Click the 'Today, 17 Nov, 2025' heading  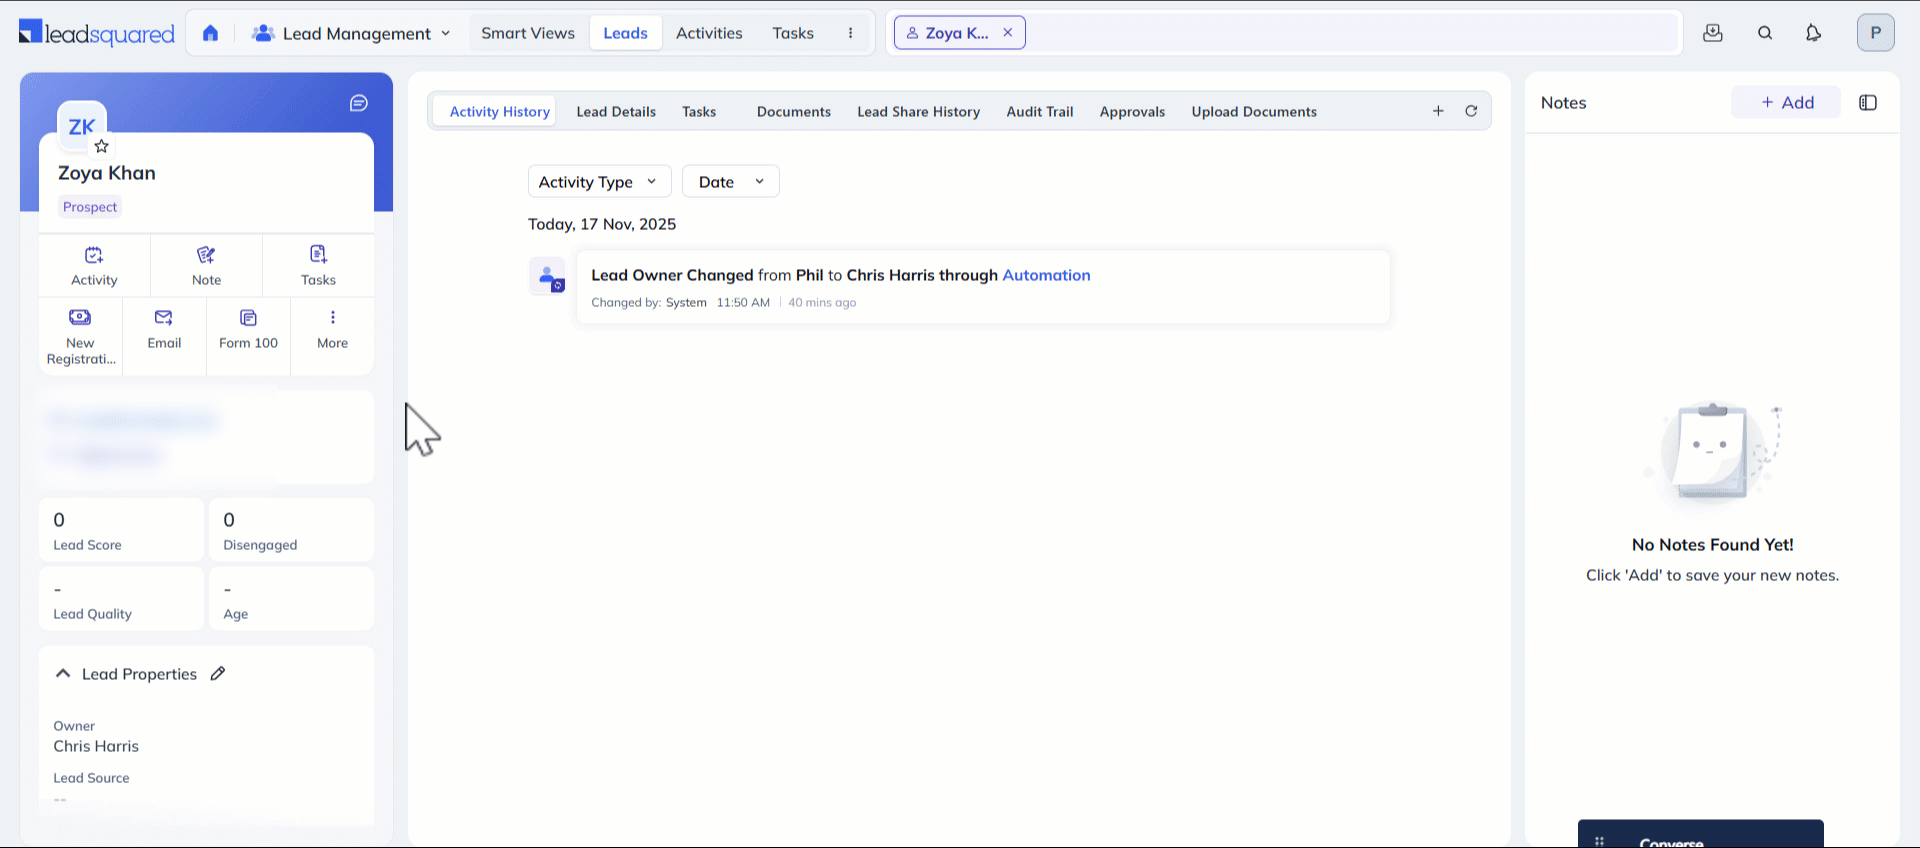[x=602, y=224]
